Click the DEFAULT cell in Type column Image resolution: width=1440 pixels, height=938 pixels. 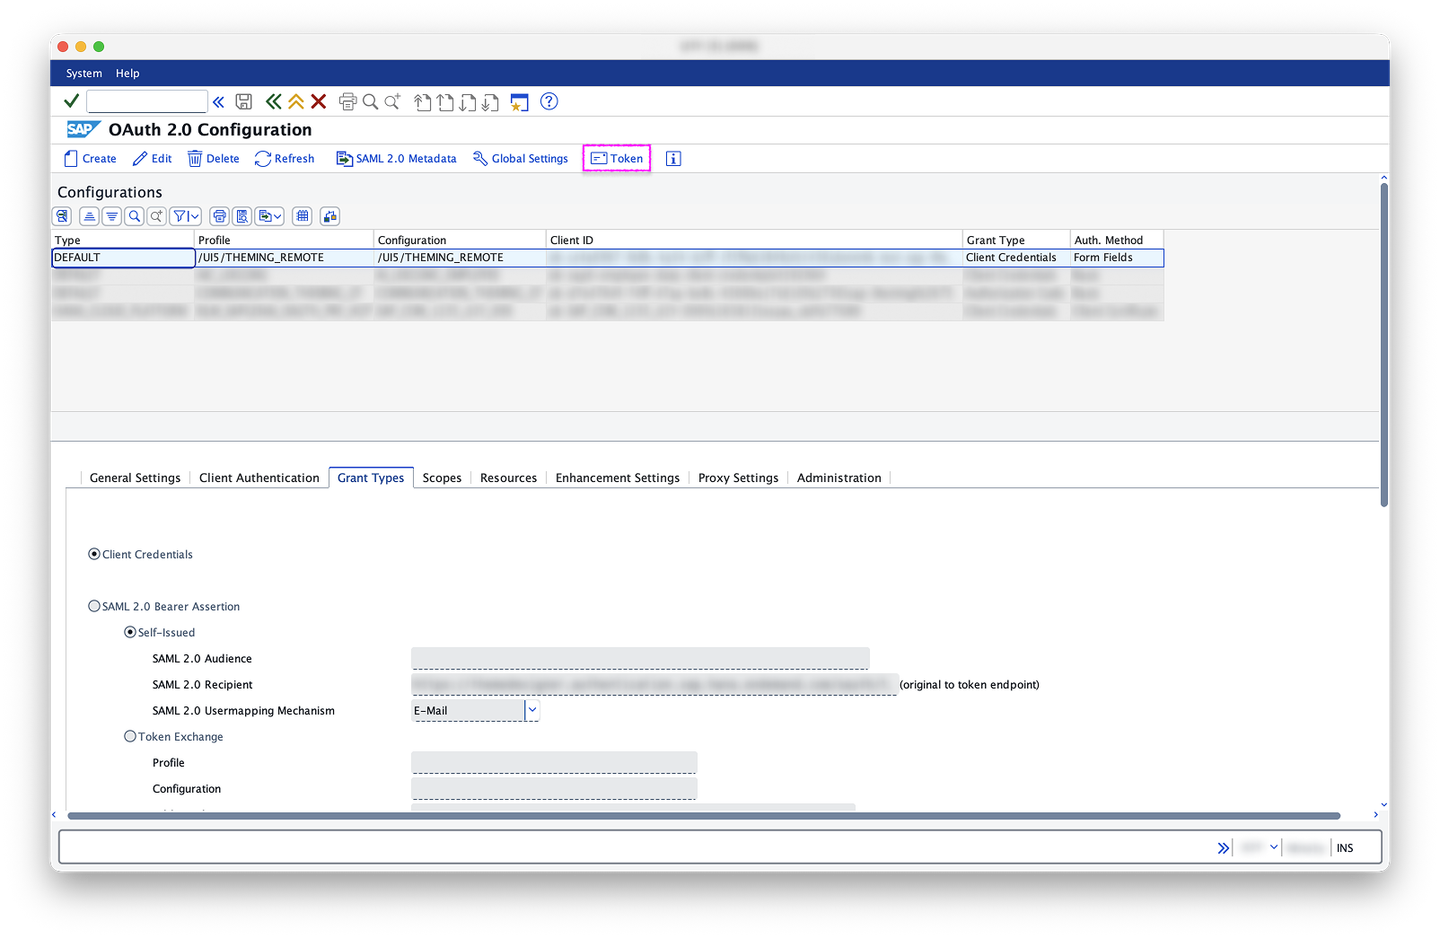coord(123,258)
